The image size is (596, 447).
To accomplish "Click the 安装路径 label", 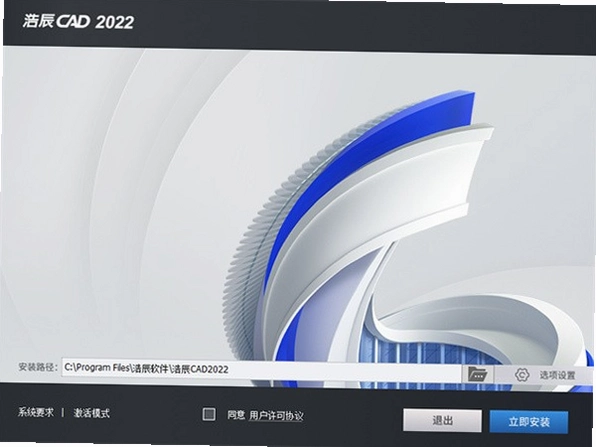I will tap(38, 367).
